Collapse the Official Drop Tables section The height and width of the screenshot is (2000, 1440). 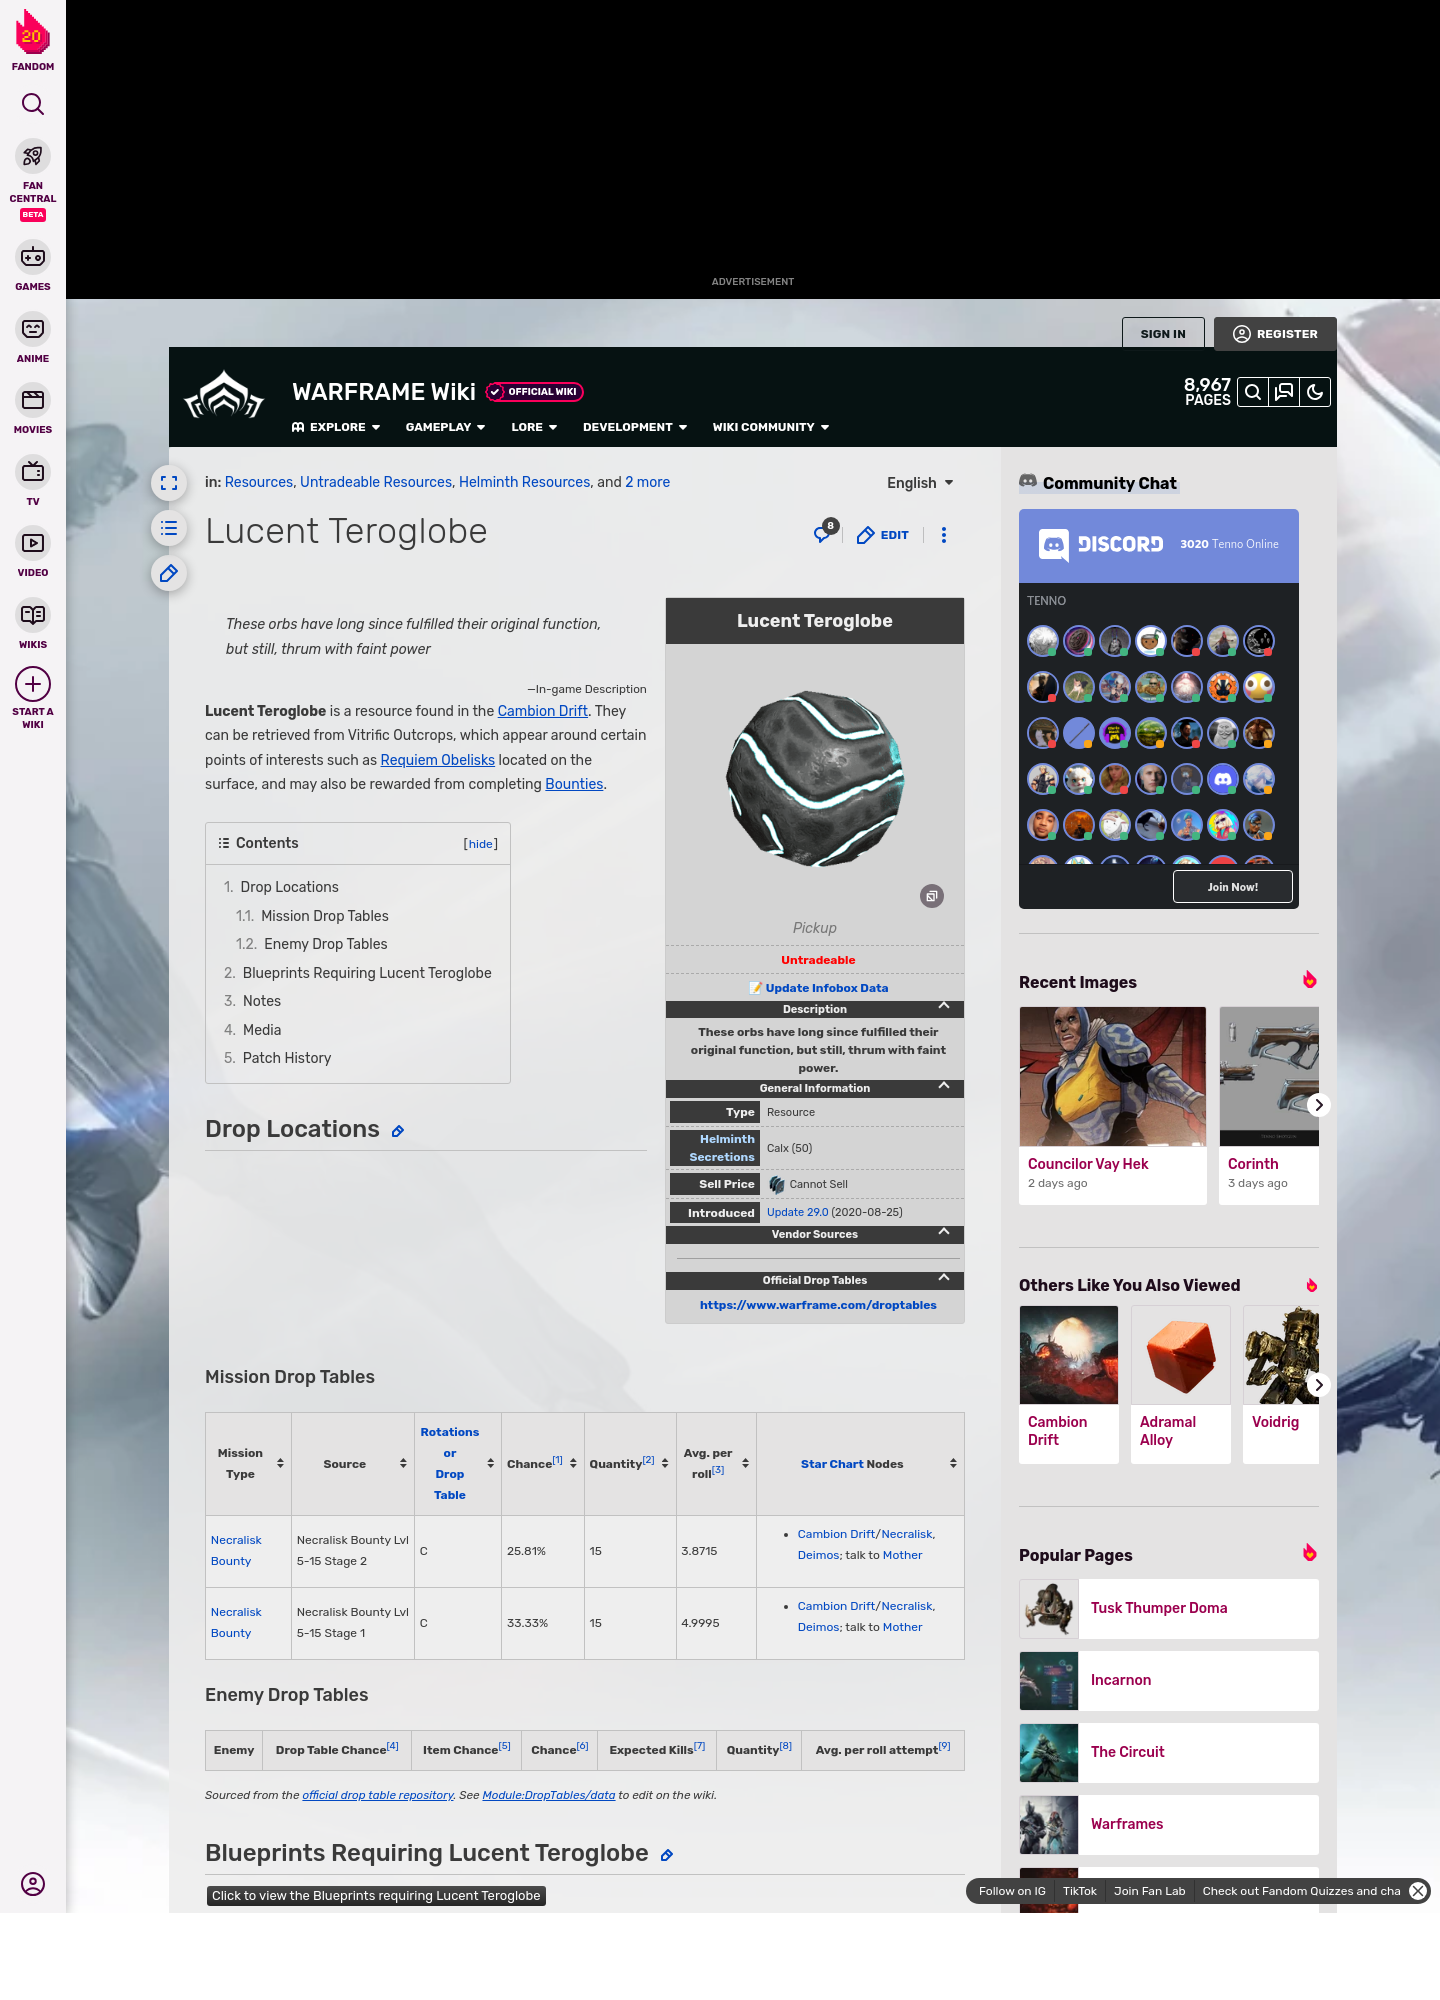[x=944, y=1277]
